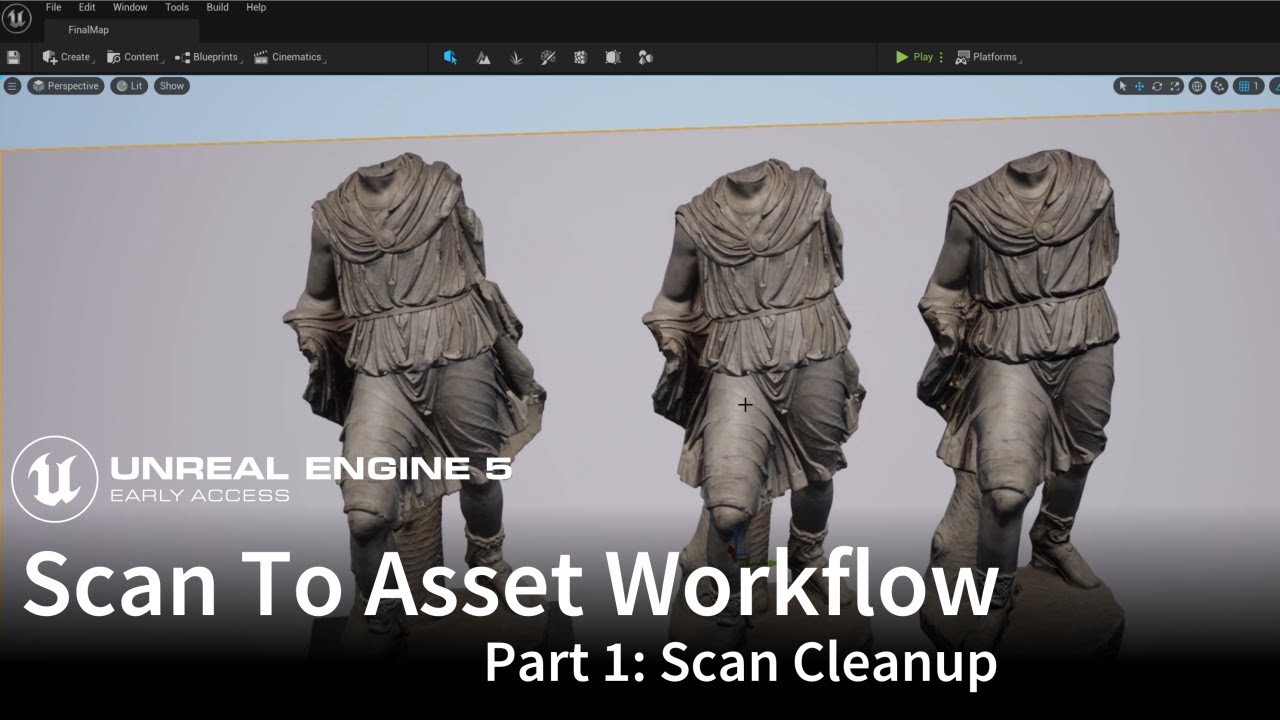Choose the rotate gizmo tool
The height and width of the screenshot is (720, 1280).
pyautogui.click(x=1157, y=86)
